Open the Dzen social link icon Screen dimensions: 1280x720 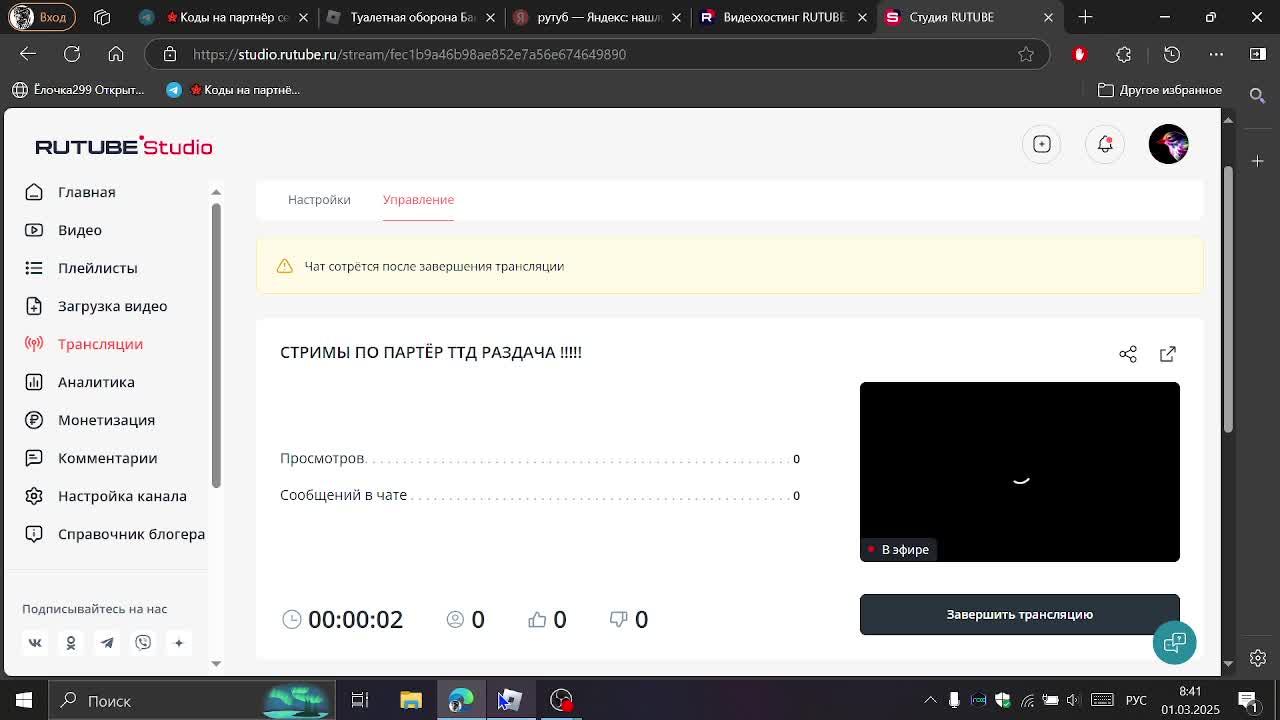tap(179, 643)
